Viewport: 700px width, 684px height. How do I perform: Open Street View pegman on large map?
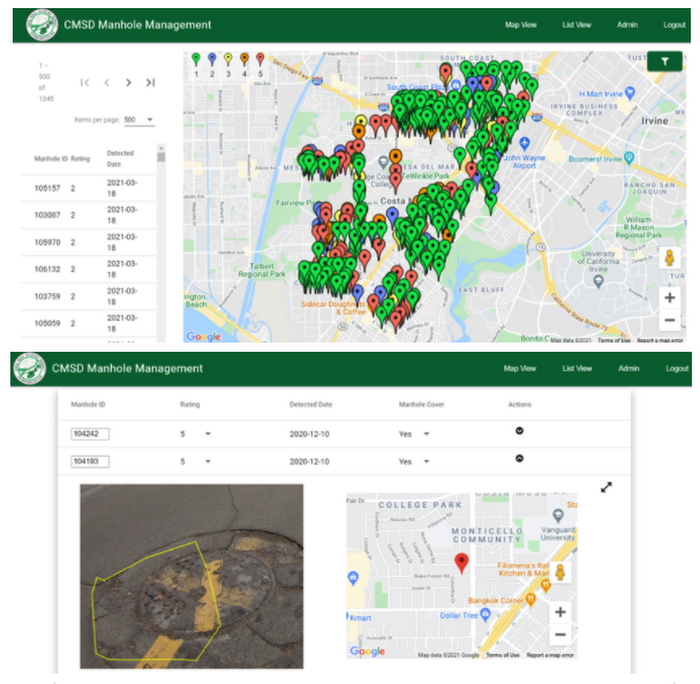(669, 258)
